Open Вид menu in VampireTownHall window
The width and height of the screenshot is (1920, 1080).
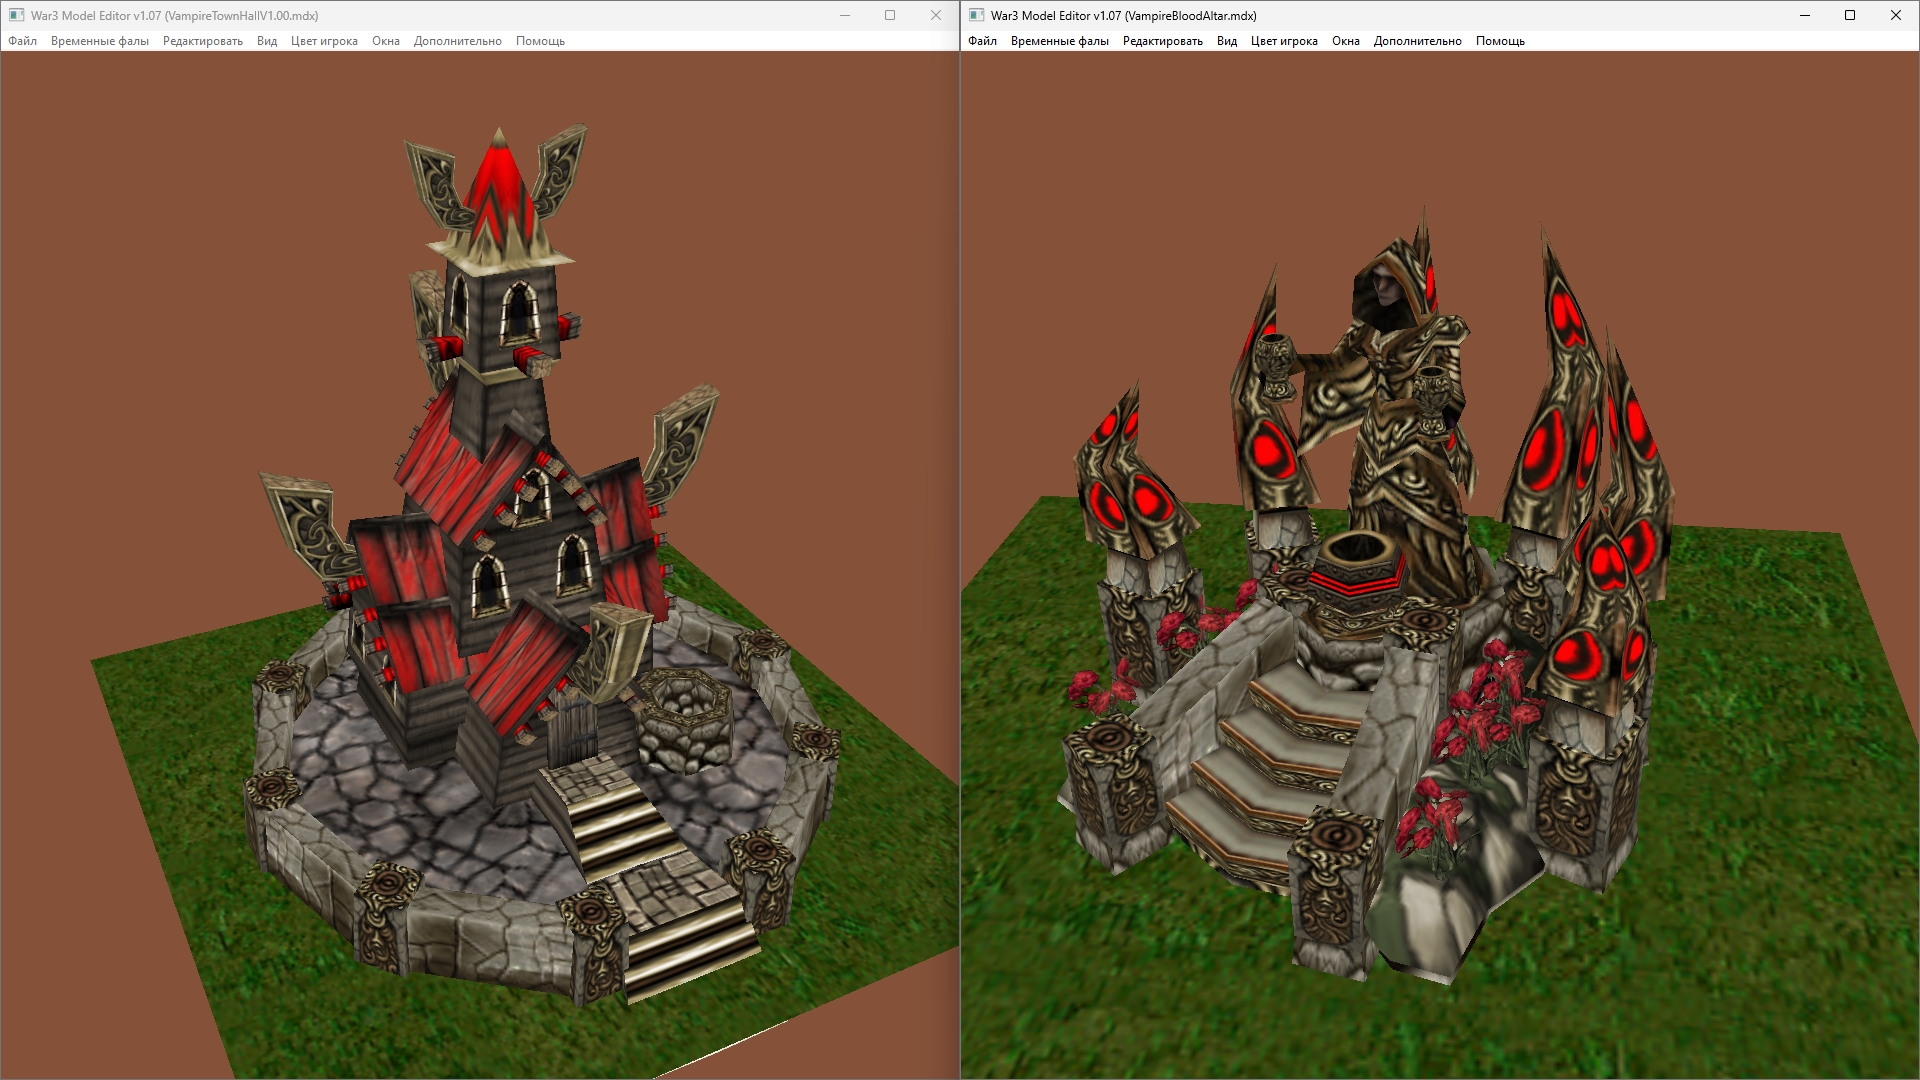click(267, 41)
